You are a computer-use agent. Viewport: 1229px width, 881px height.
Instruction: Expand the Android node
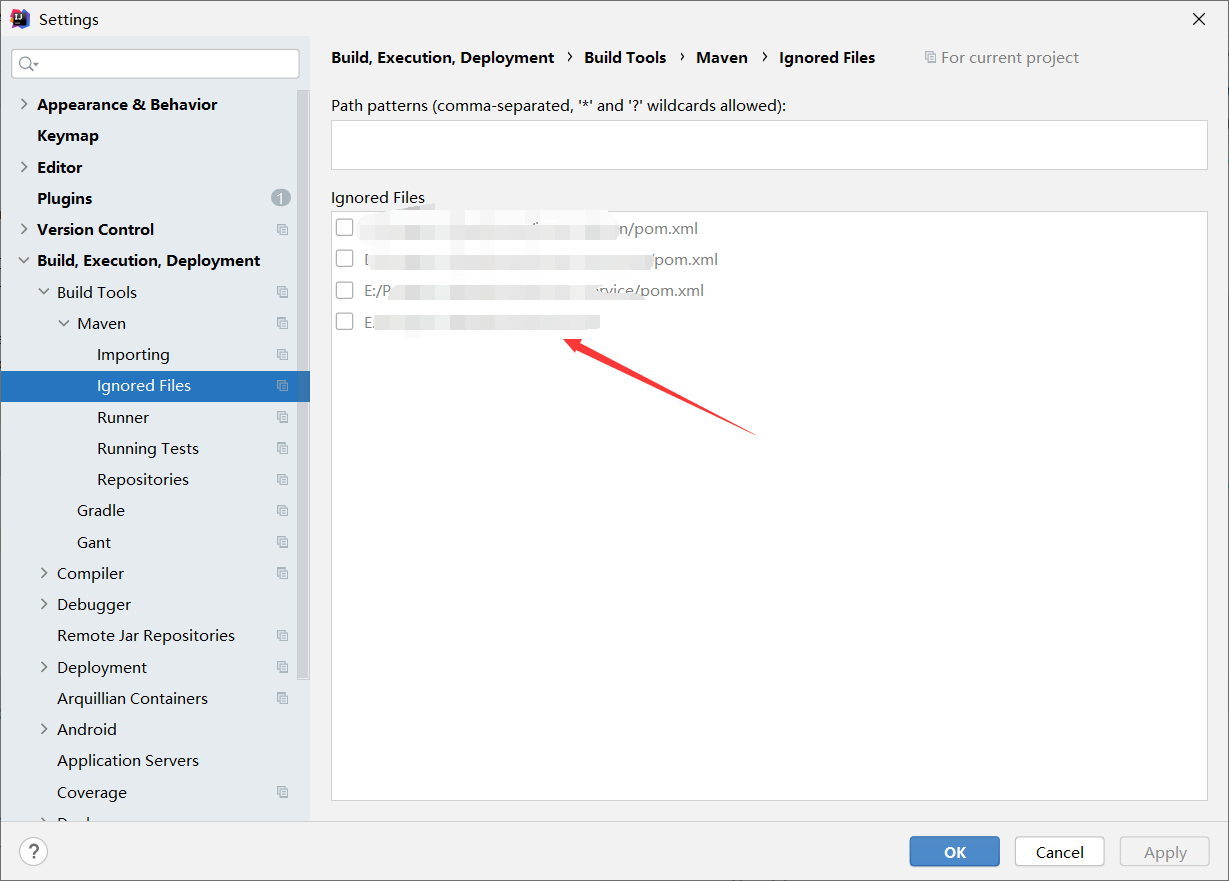(44, 729)
